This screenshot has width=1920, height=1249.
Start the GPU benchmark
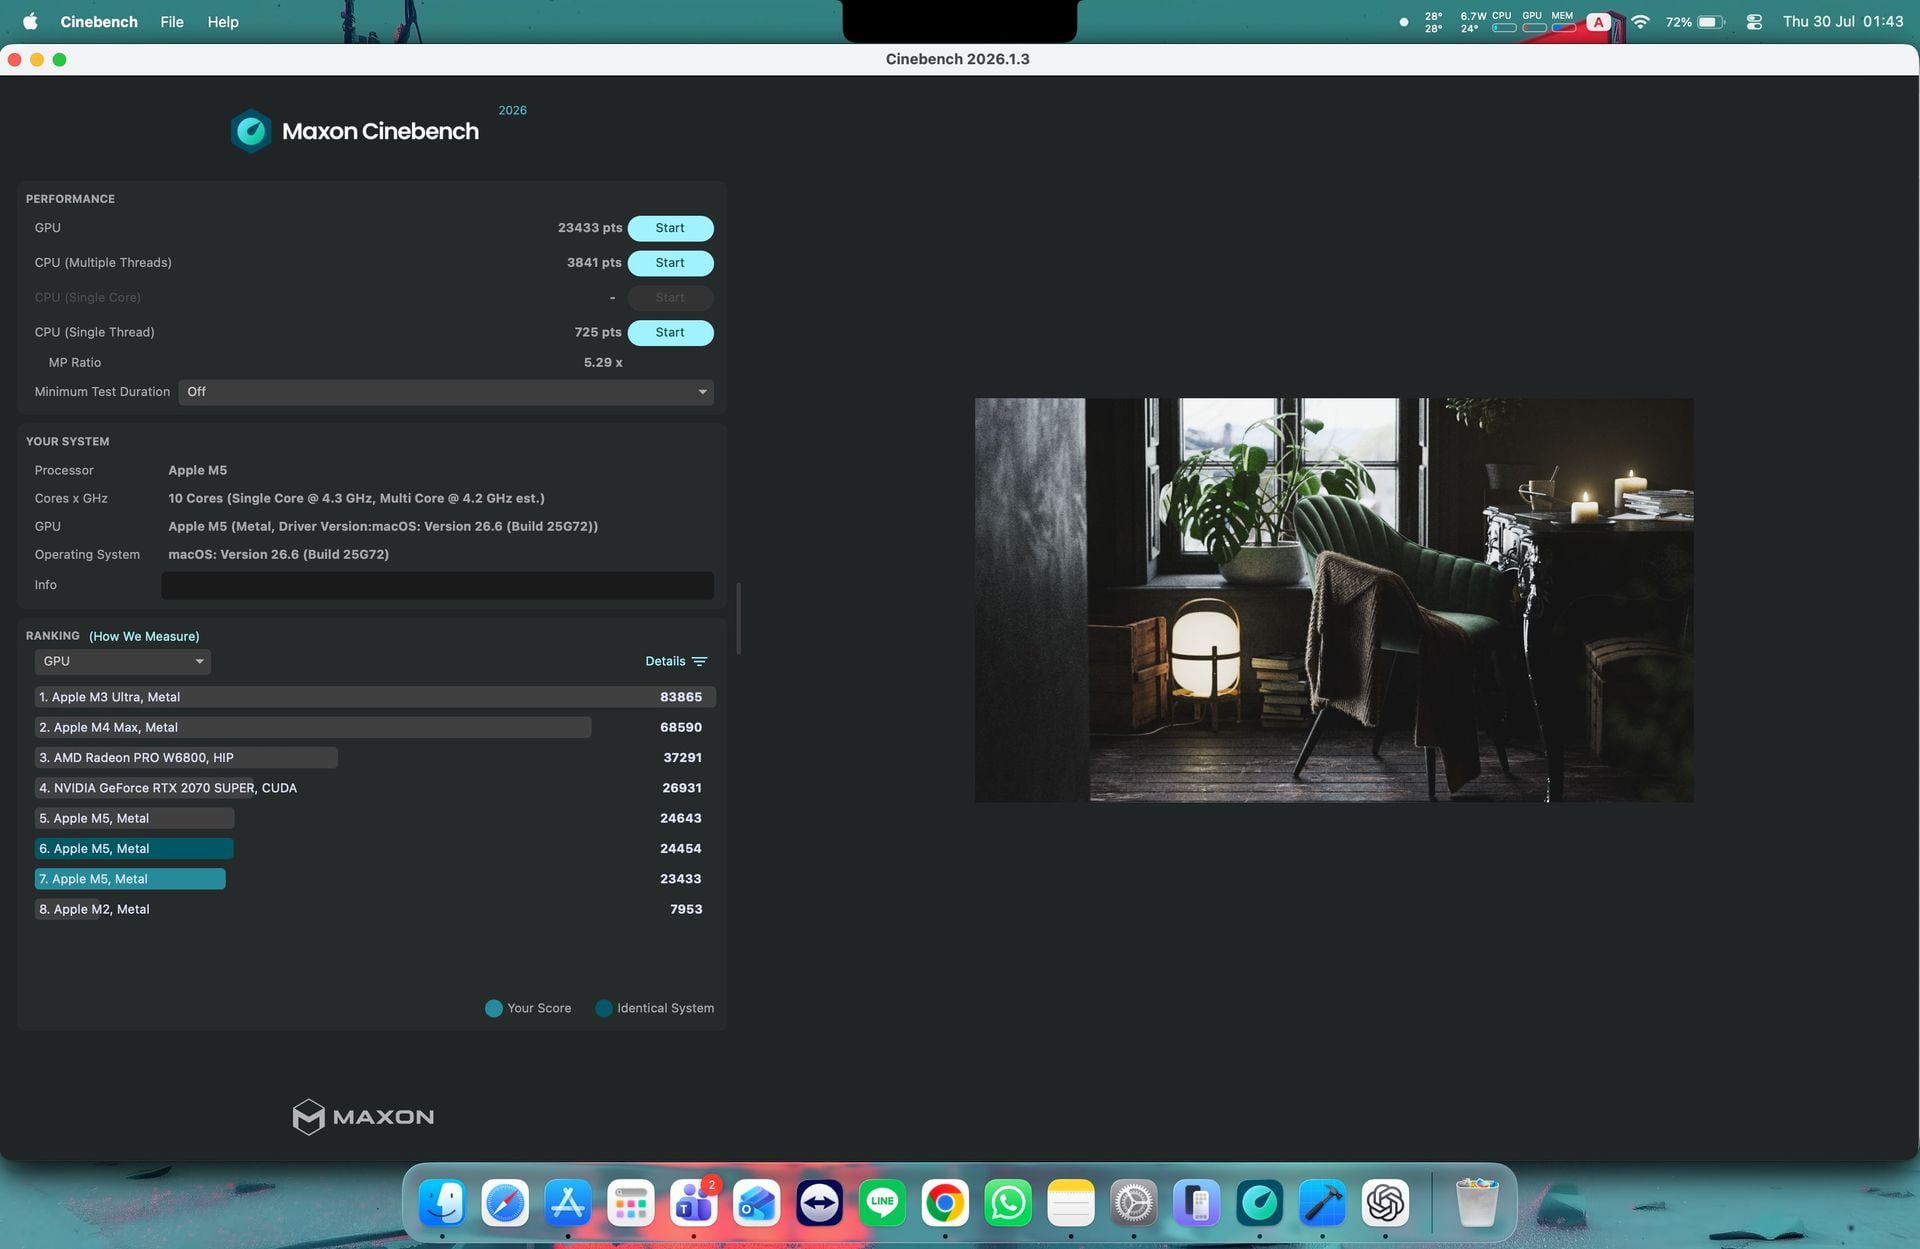coord(670,228)
